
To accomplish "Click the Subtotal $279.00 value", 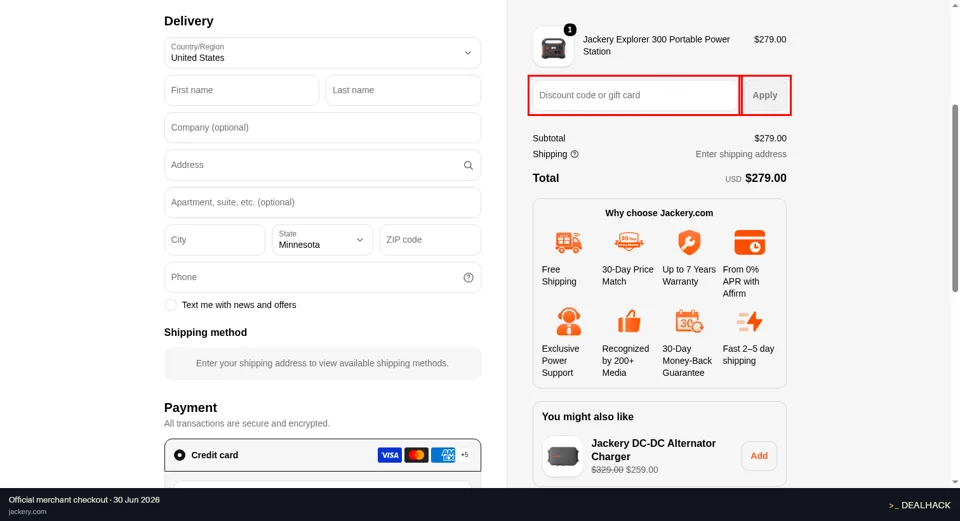I will tap(770, 138).
